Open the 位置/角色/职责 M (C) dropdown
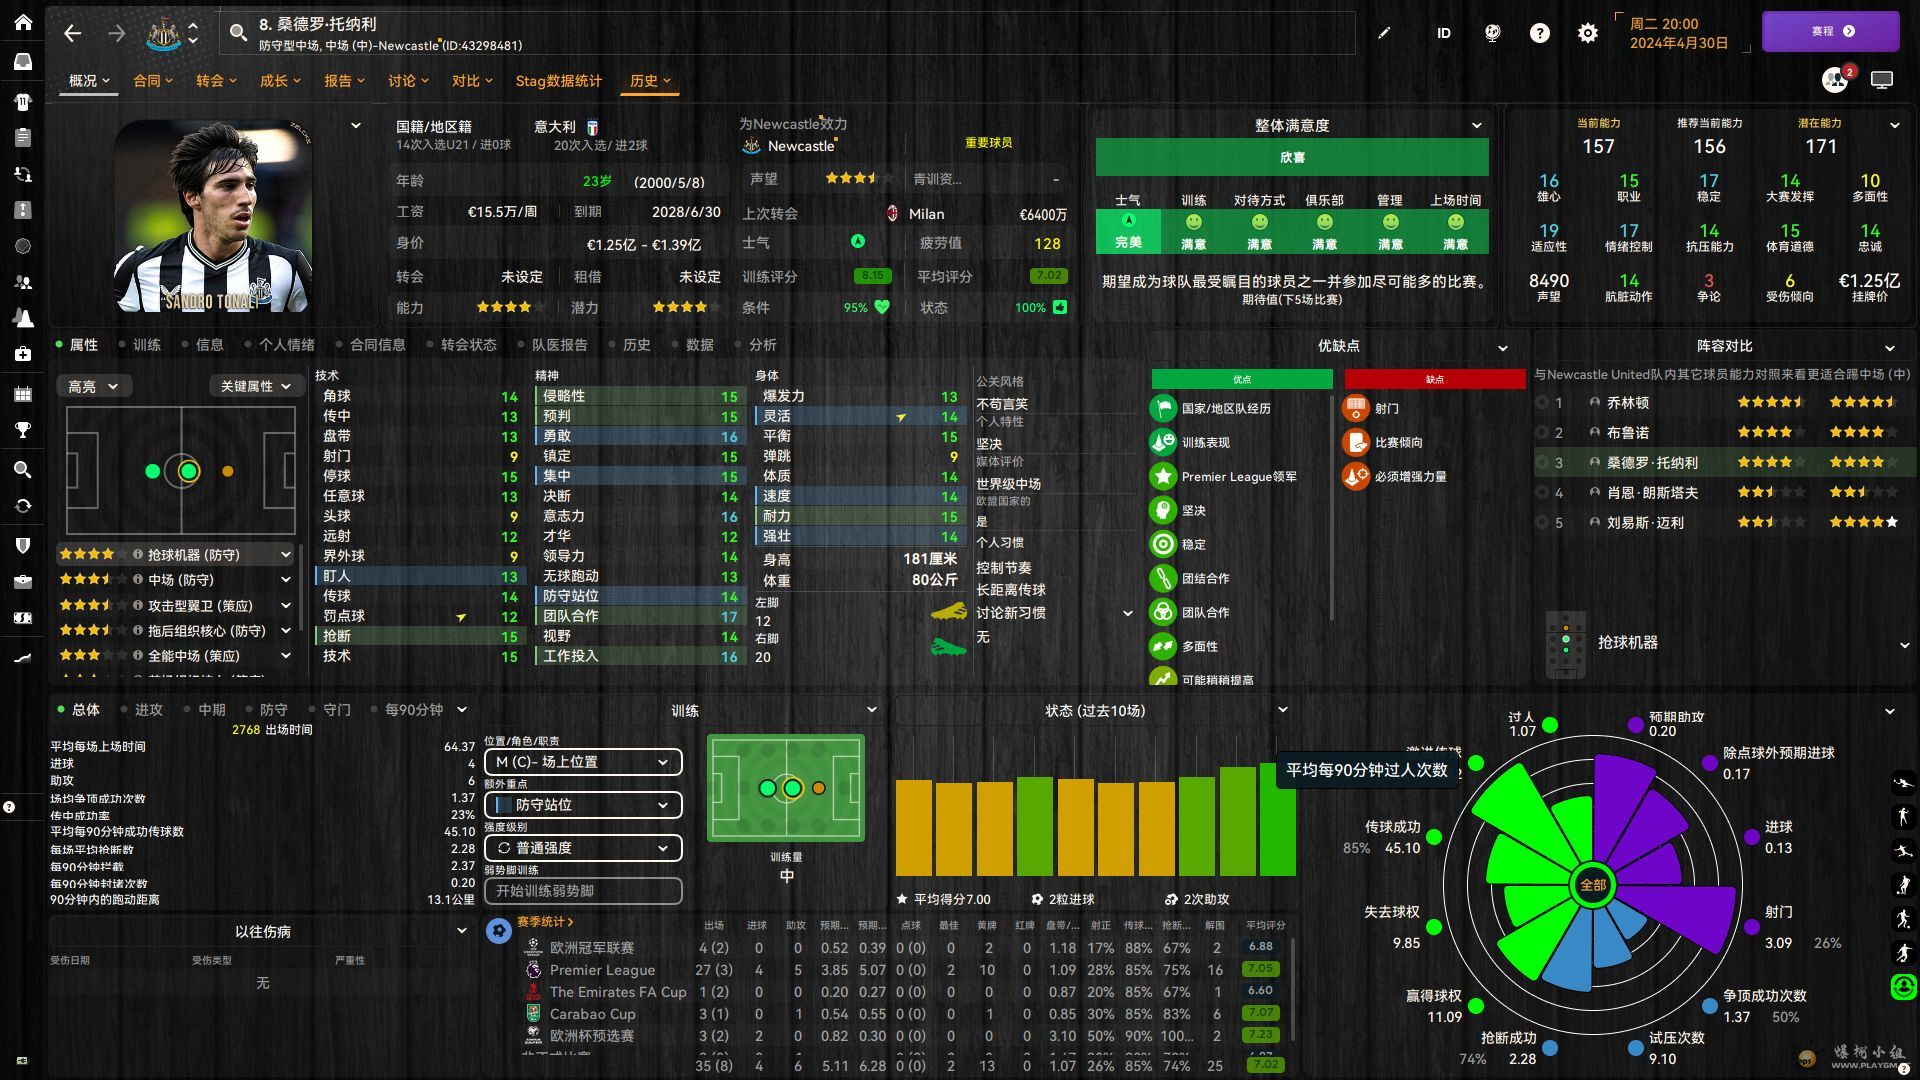 click(x=583, y=762)
